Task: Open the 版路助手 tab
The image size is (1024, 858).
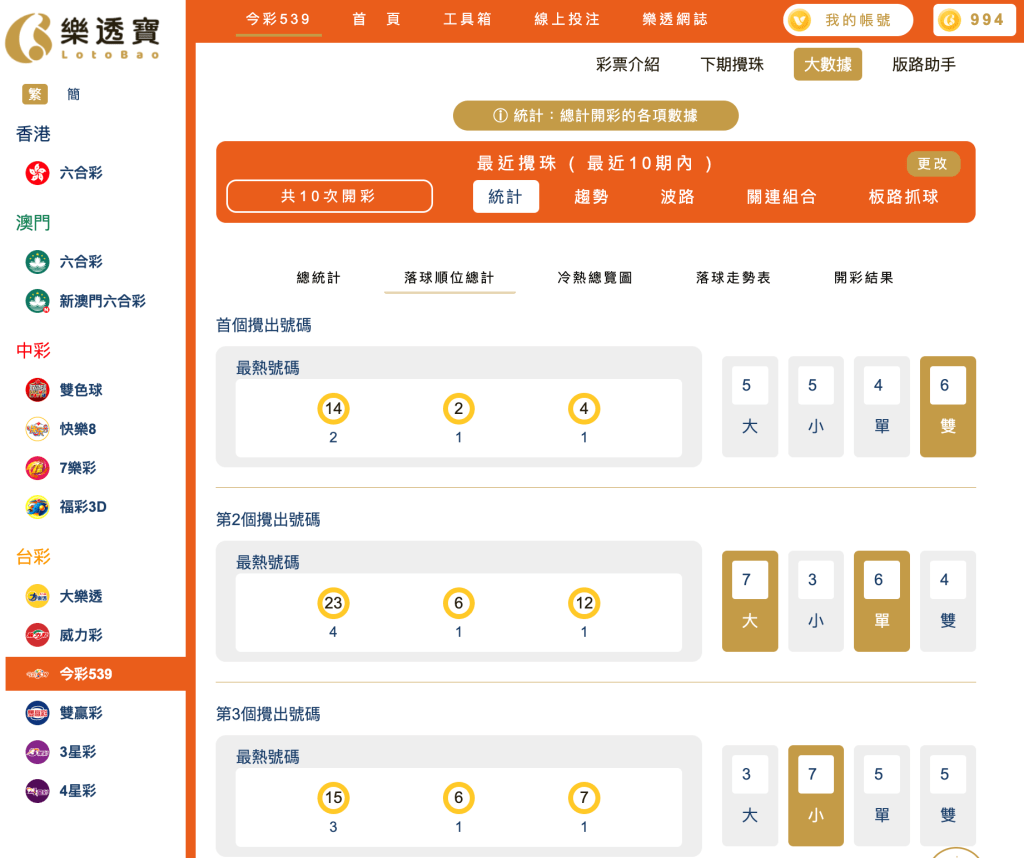Action: point(921,64)
